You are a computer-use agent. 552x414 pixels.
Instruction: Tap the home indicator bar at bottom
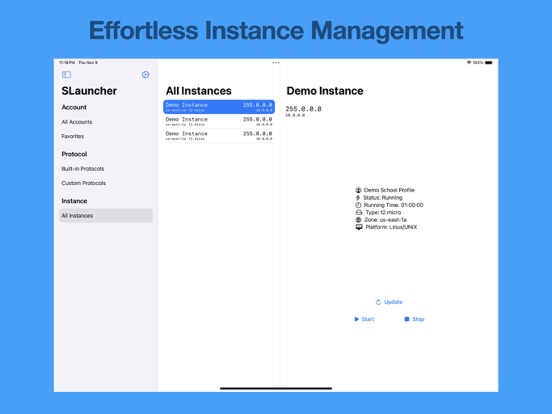point(276,388)
